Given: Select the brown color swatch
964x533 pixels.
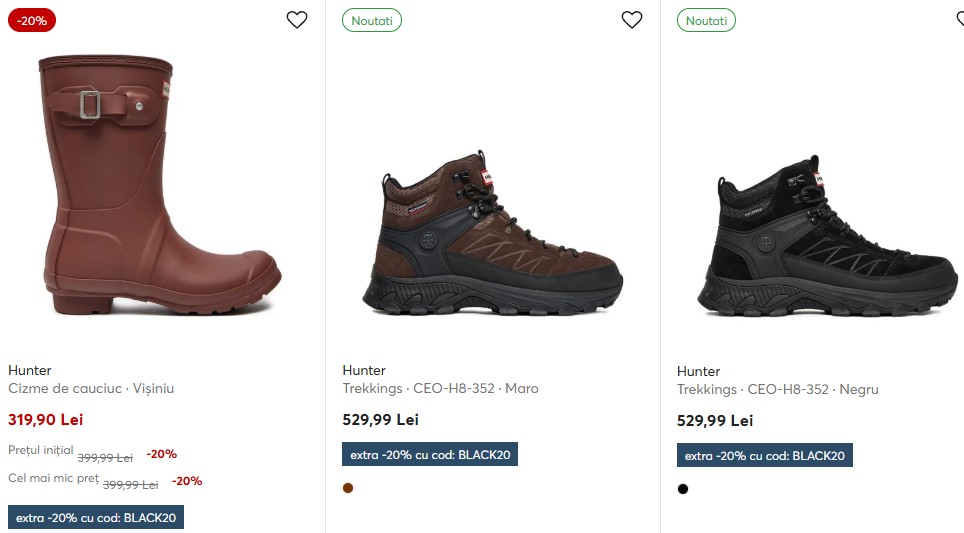Looking at the screenshot, I should click(348, 488).
